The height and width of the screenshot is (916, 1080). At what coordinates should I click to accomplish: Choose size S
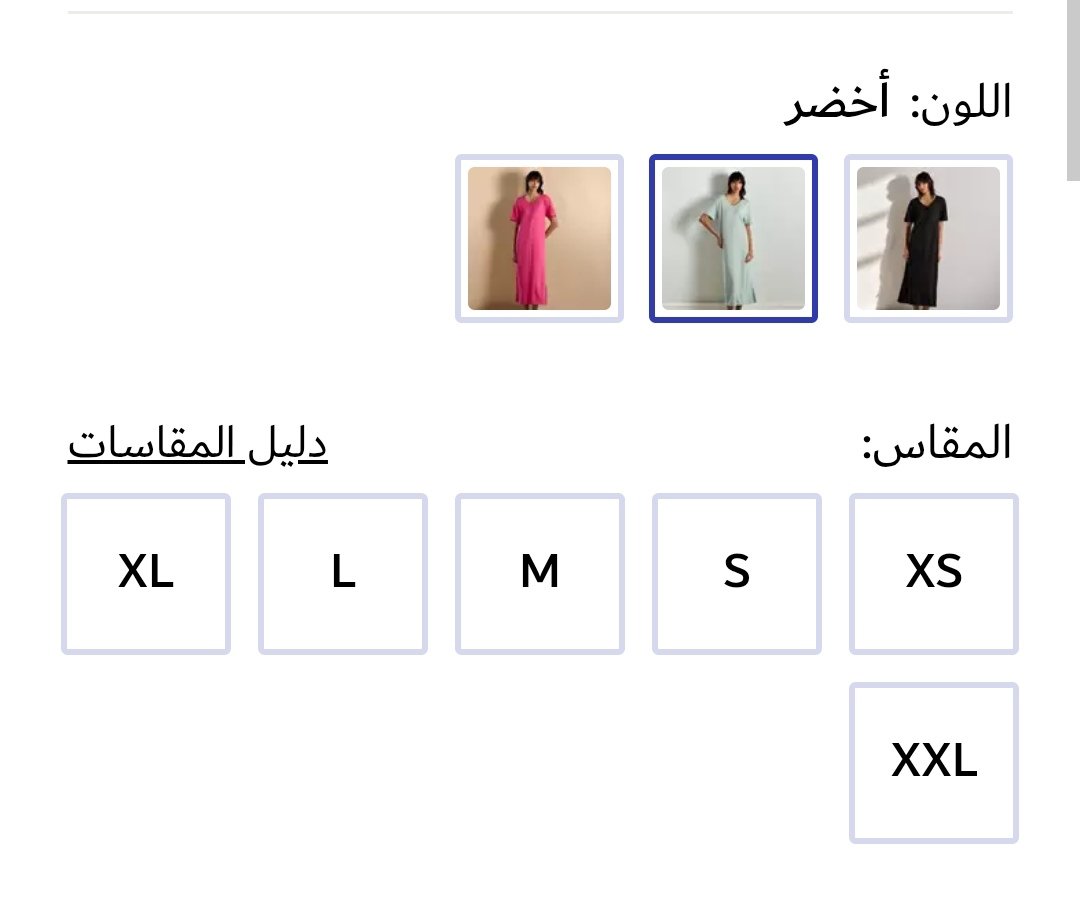(x=737, y=573)
